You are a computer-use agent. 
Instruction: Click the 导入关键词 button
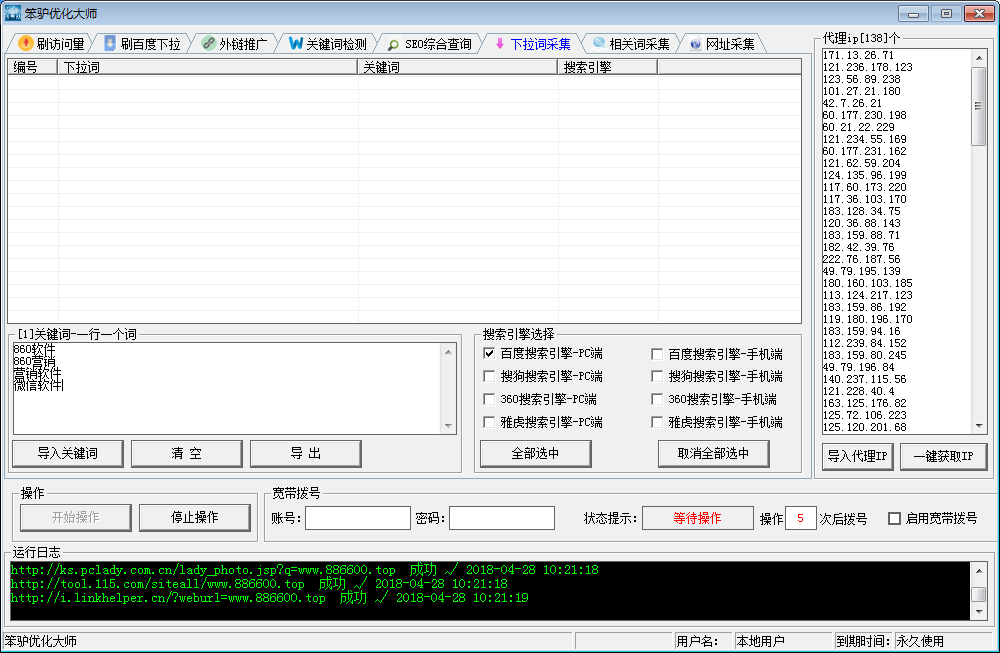pos(68,453)
